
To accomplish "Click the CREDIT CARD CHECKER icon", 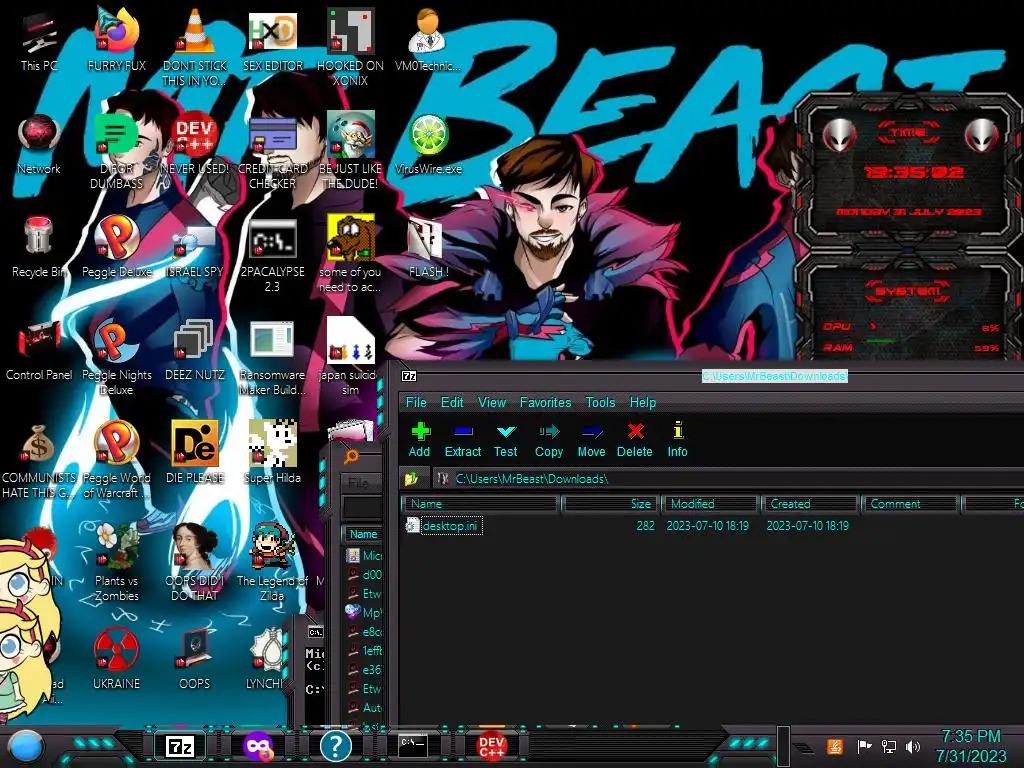I will [x=272, y=152].
